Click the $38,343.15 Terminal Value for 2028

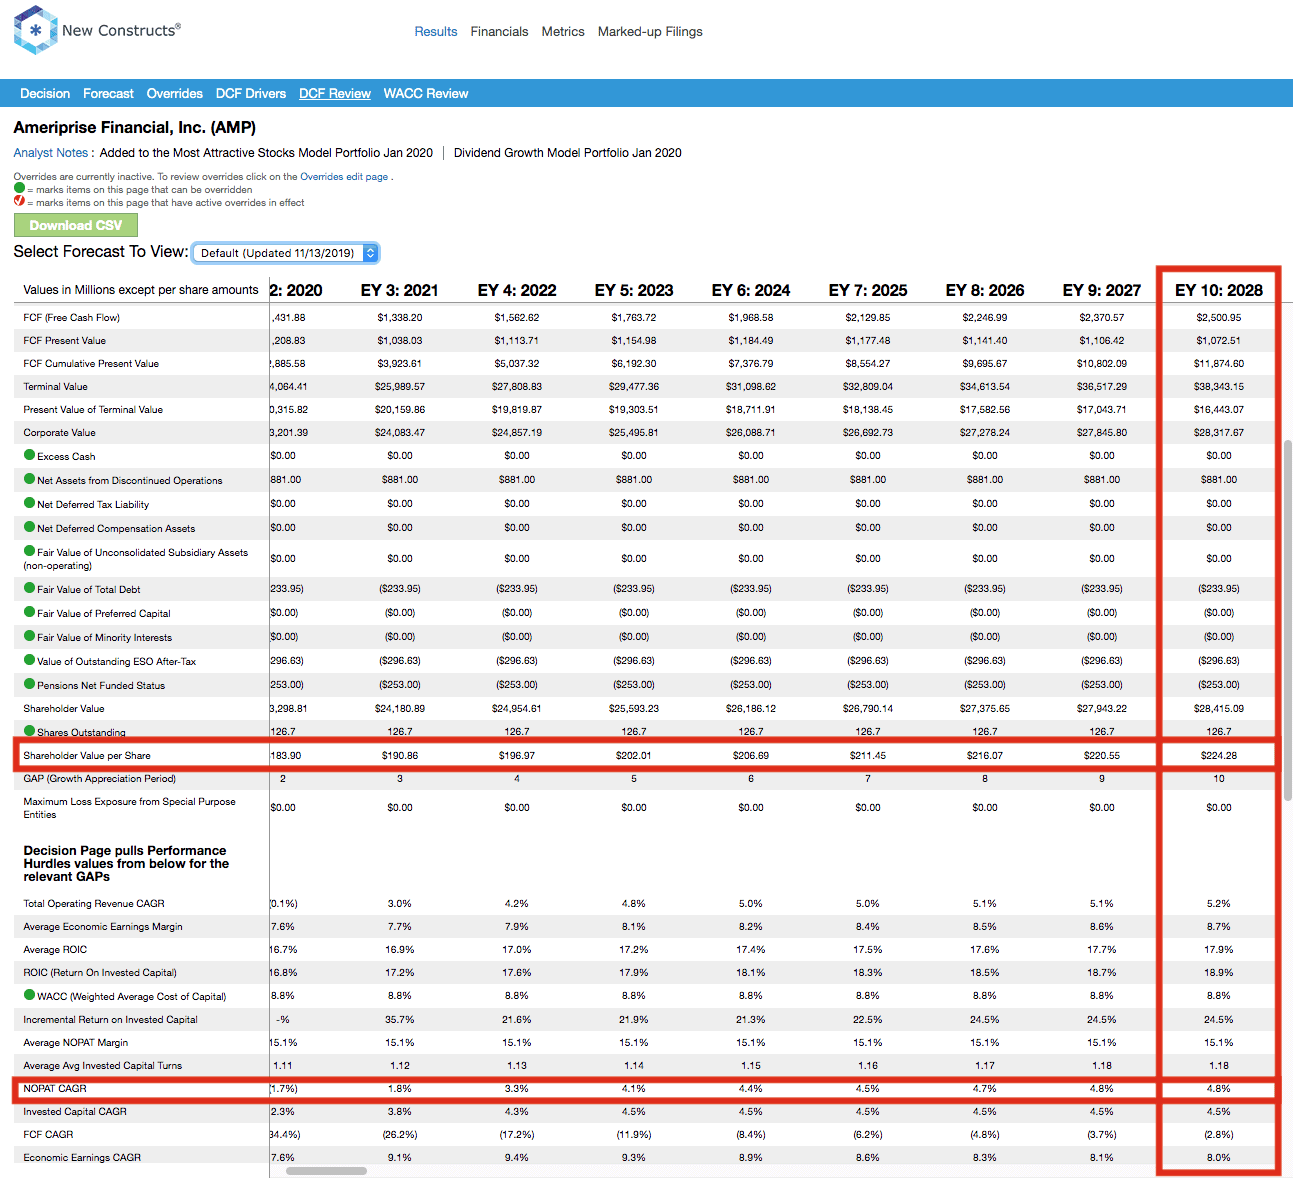[x=1219, y=386]
